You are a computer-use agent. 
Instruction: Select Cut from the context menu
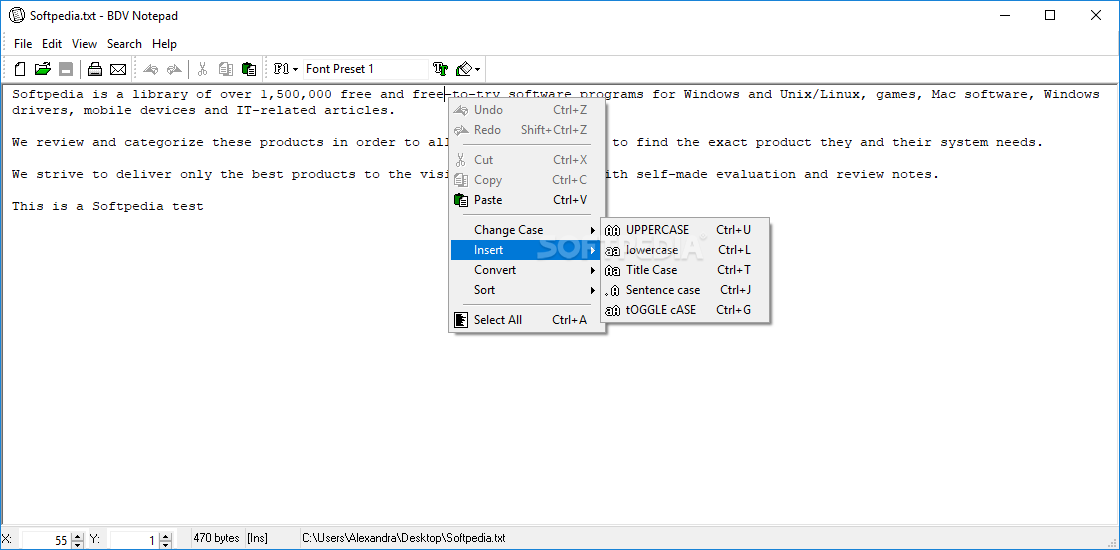(527, 160)
